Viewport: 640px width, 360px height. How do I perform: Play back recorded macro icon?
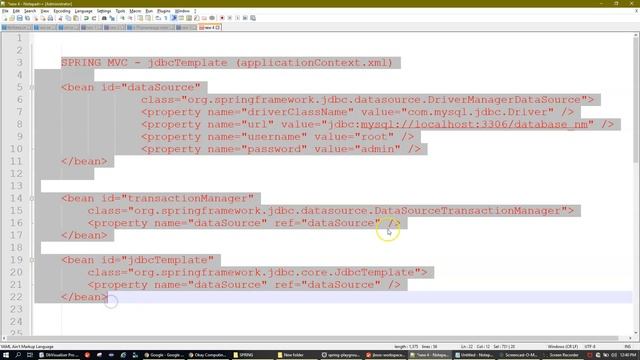pyautogui.click(x=237, y=18)
